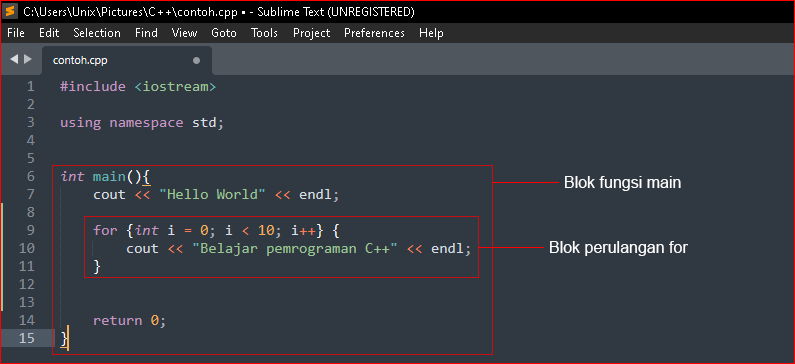Click cout on line 7
Viewport: 795px width, 364px height.
[x=109, y=195]
